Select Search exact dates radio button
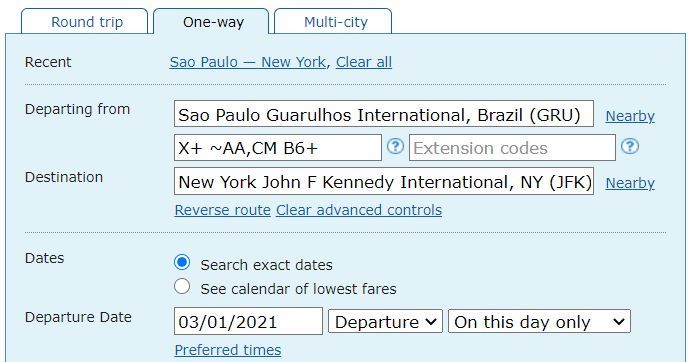Image resolution: width=691 pixels, height=362 pixels. (x=182, y=262)
